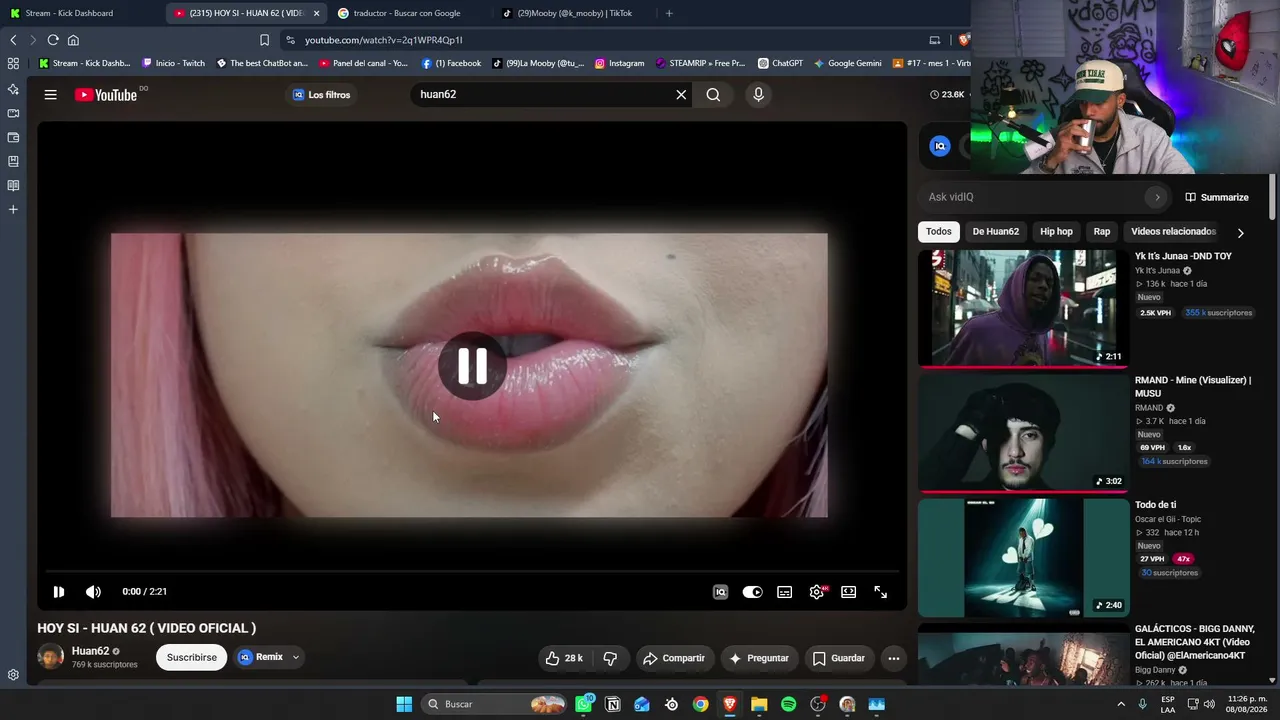
Task: Open File Explorer from the taskbar
Action: click(x=759, y=704)
